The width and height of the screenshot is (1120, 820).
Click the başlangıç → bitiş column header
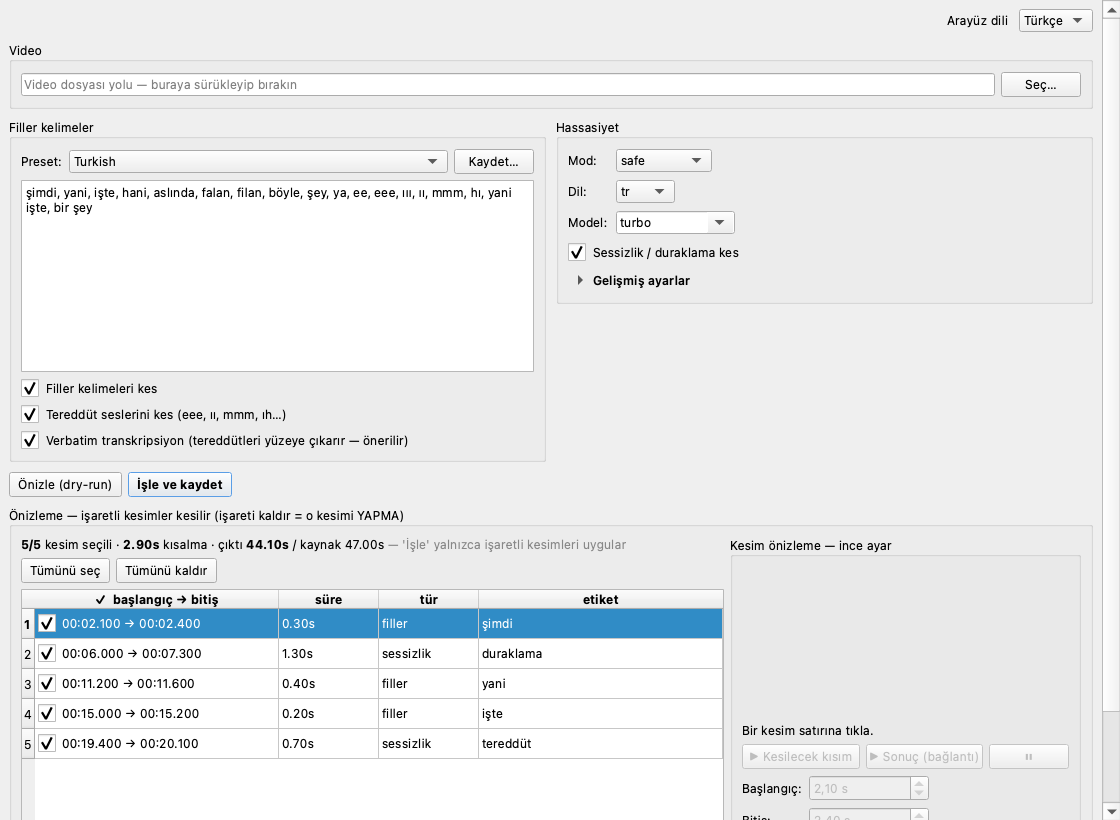[x=156, y=599]
